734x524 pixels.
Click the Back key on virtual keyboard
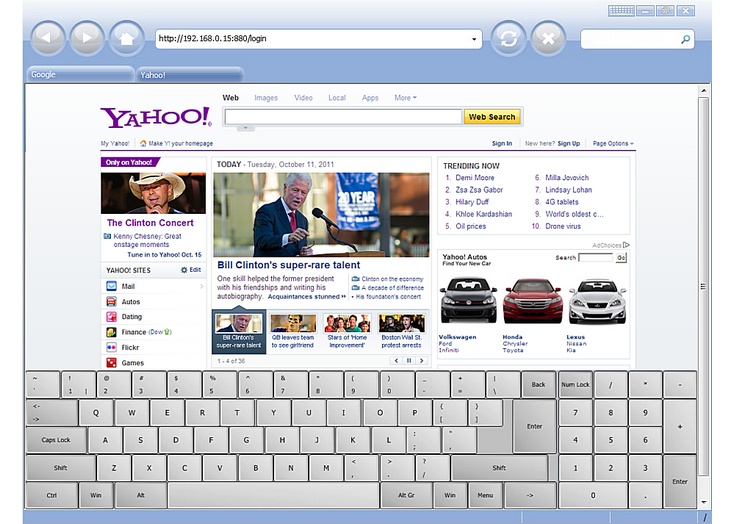pyautogui.click(x=538, y=384)
